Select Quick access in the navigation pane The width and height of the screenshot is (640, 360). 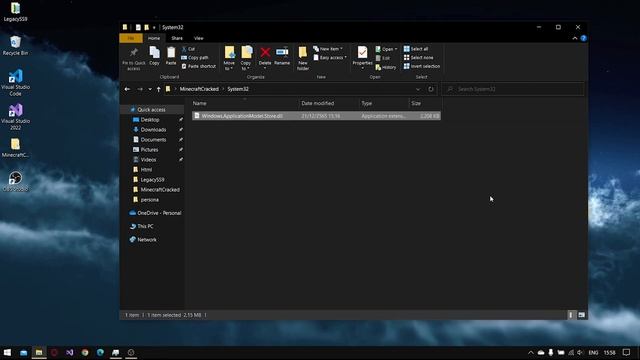click(x=151, y=109)
